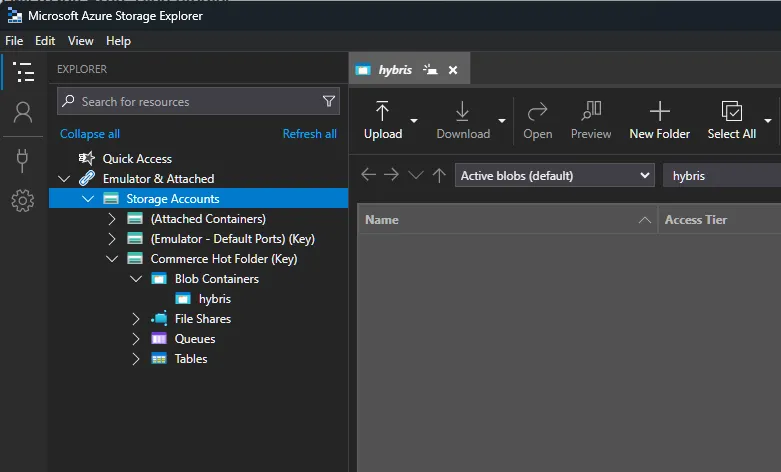Viewport: 781px width, 472px height.
Task: Open the Account Management person icon
Action: tap(23, 112)
